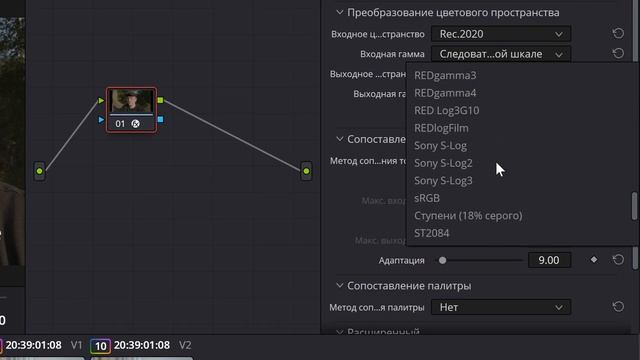Click the Адаптация value field 9.00
Viewport: 640px width, 360px height.
click(549, 260)
